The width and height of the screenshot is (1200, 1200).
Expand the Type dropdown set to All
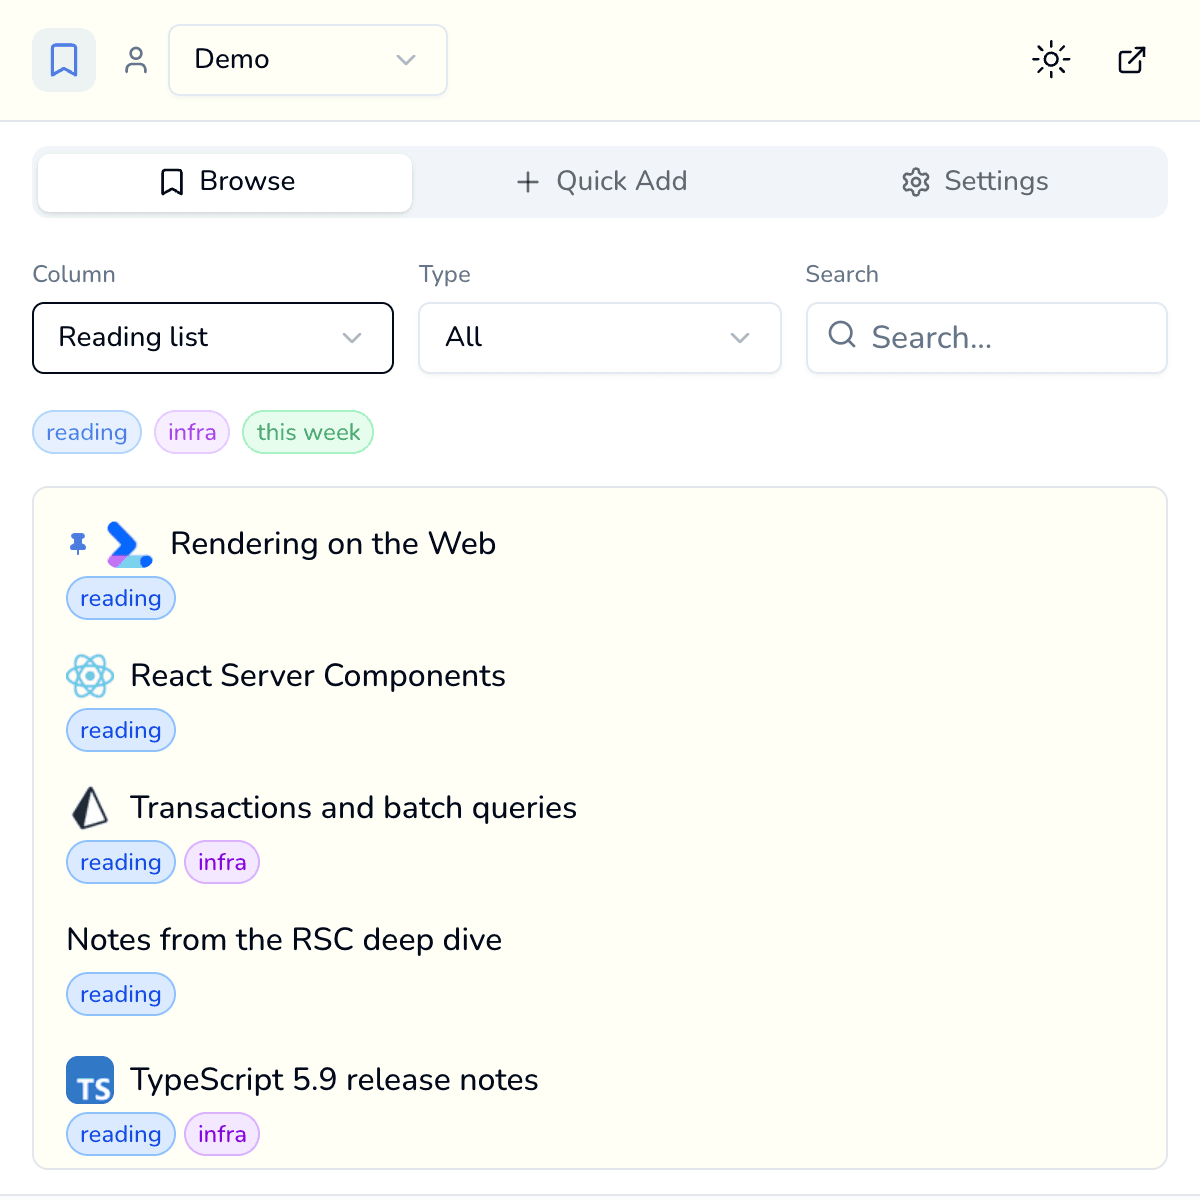click(600, 338)
